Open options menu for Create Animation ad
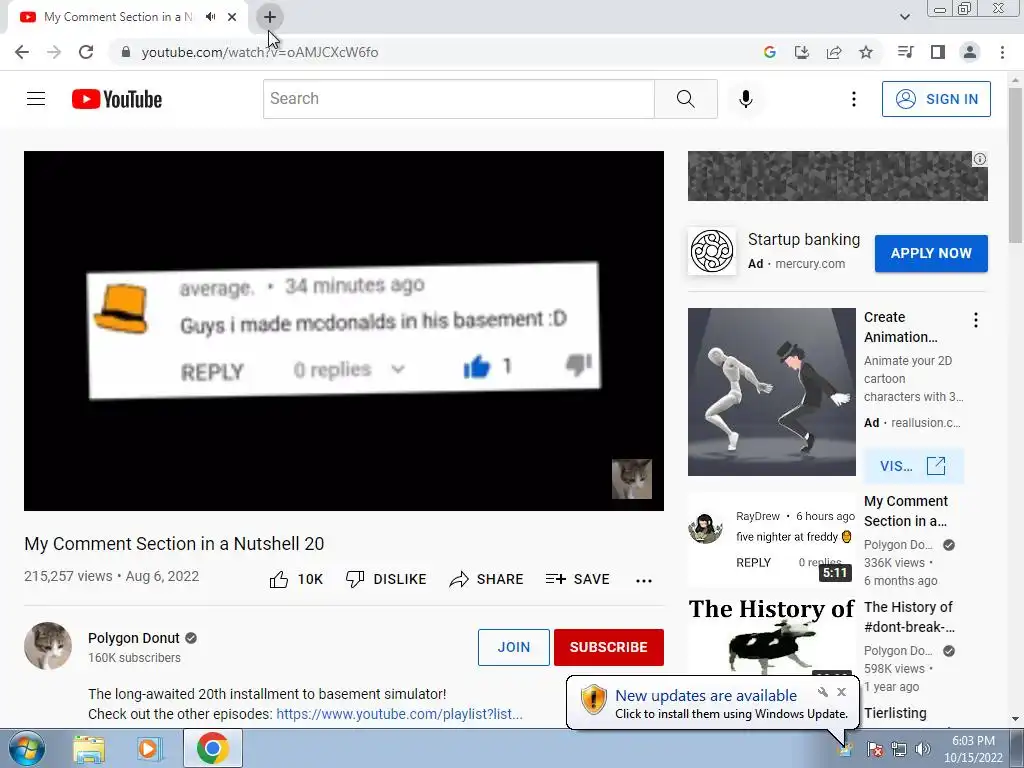1024x768 pixels. click(x=976, y=320)
